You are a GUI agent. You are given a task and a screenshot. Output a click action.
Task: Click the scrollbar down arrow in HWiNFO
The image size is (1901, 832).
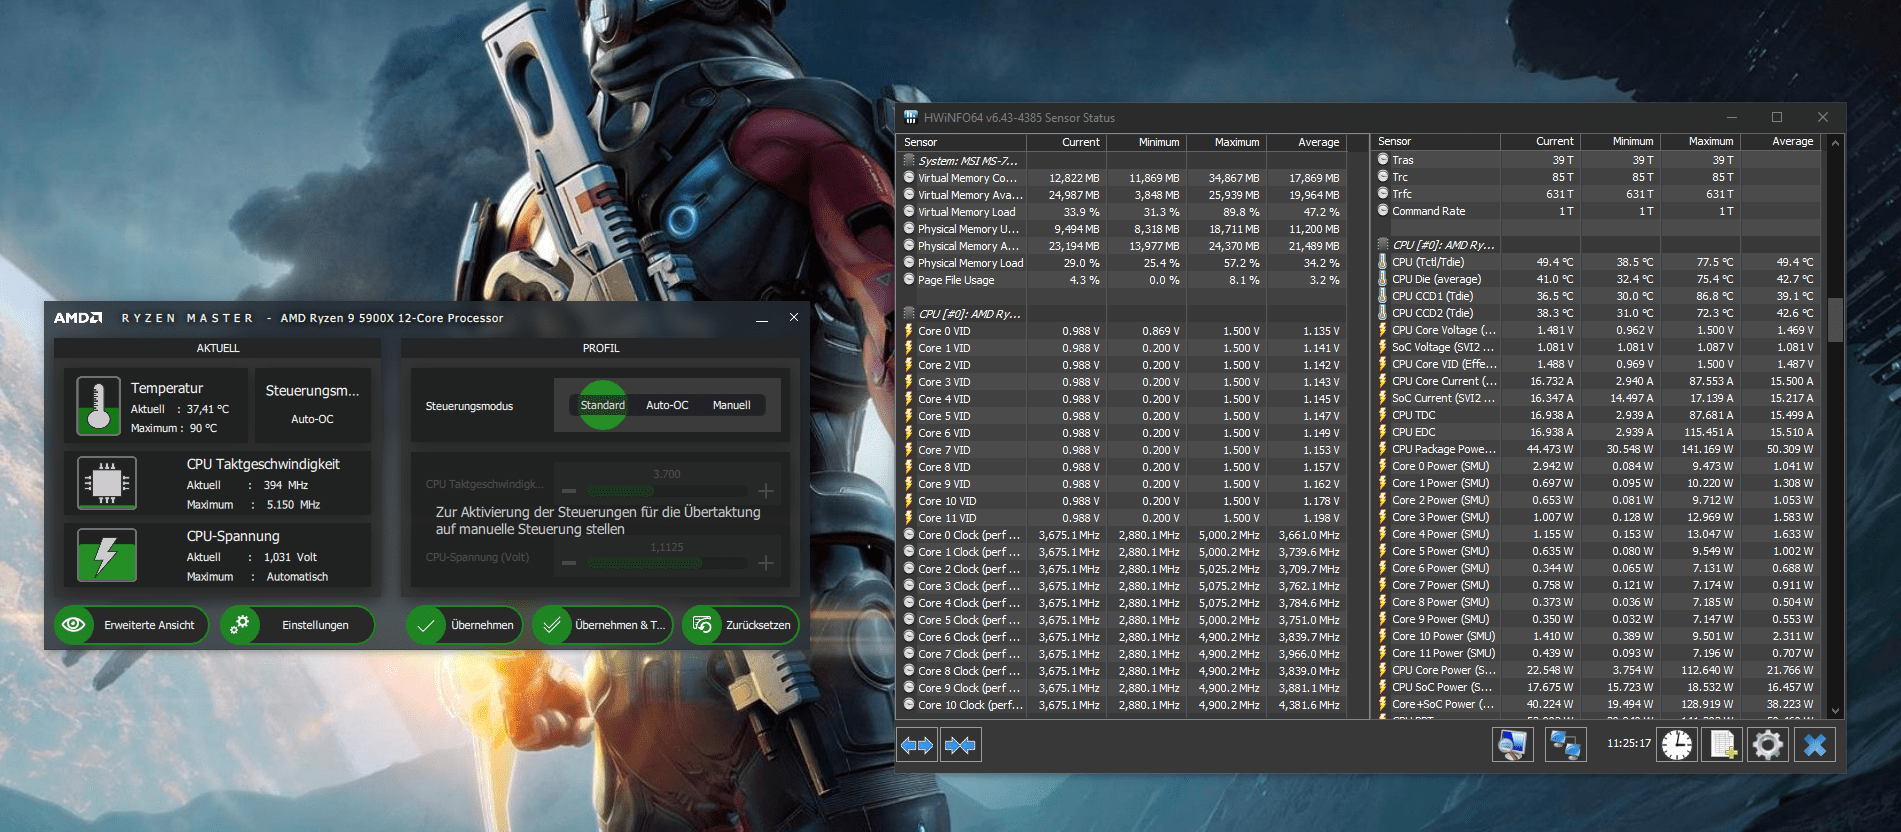pyautogui.click(x=1835, y=711)
